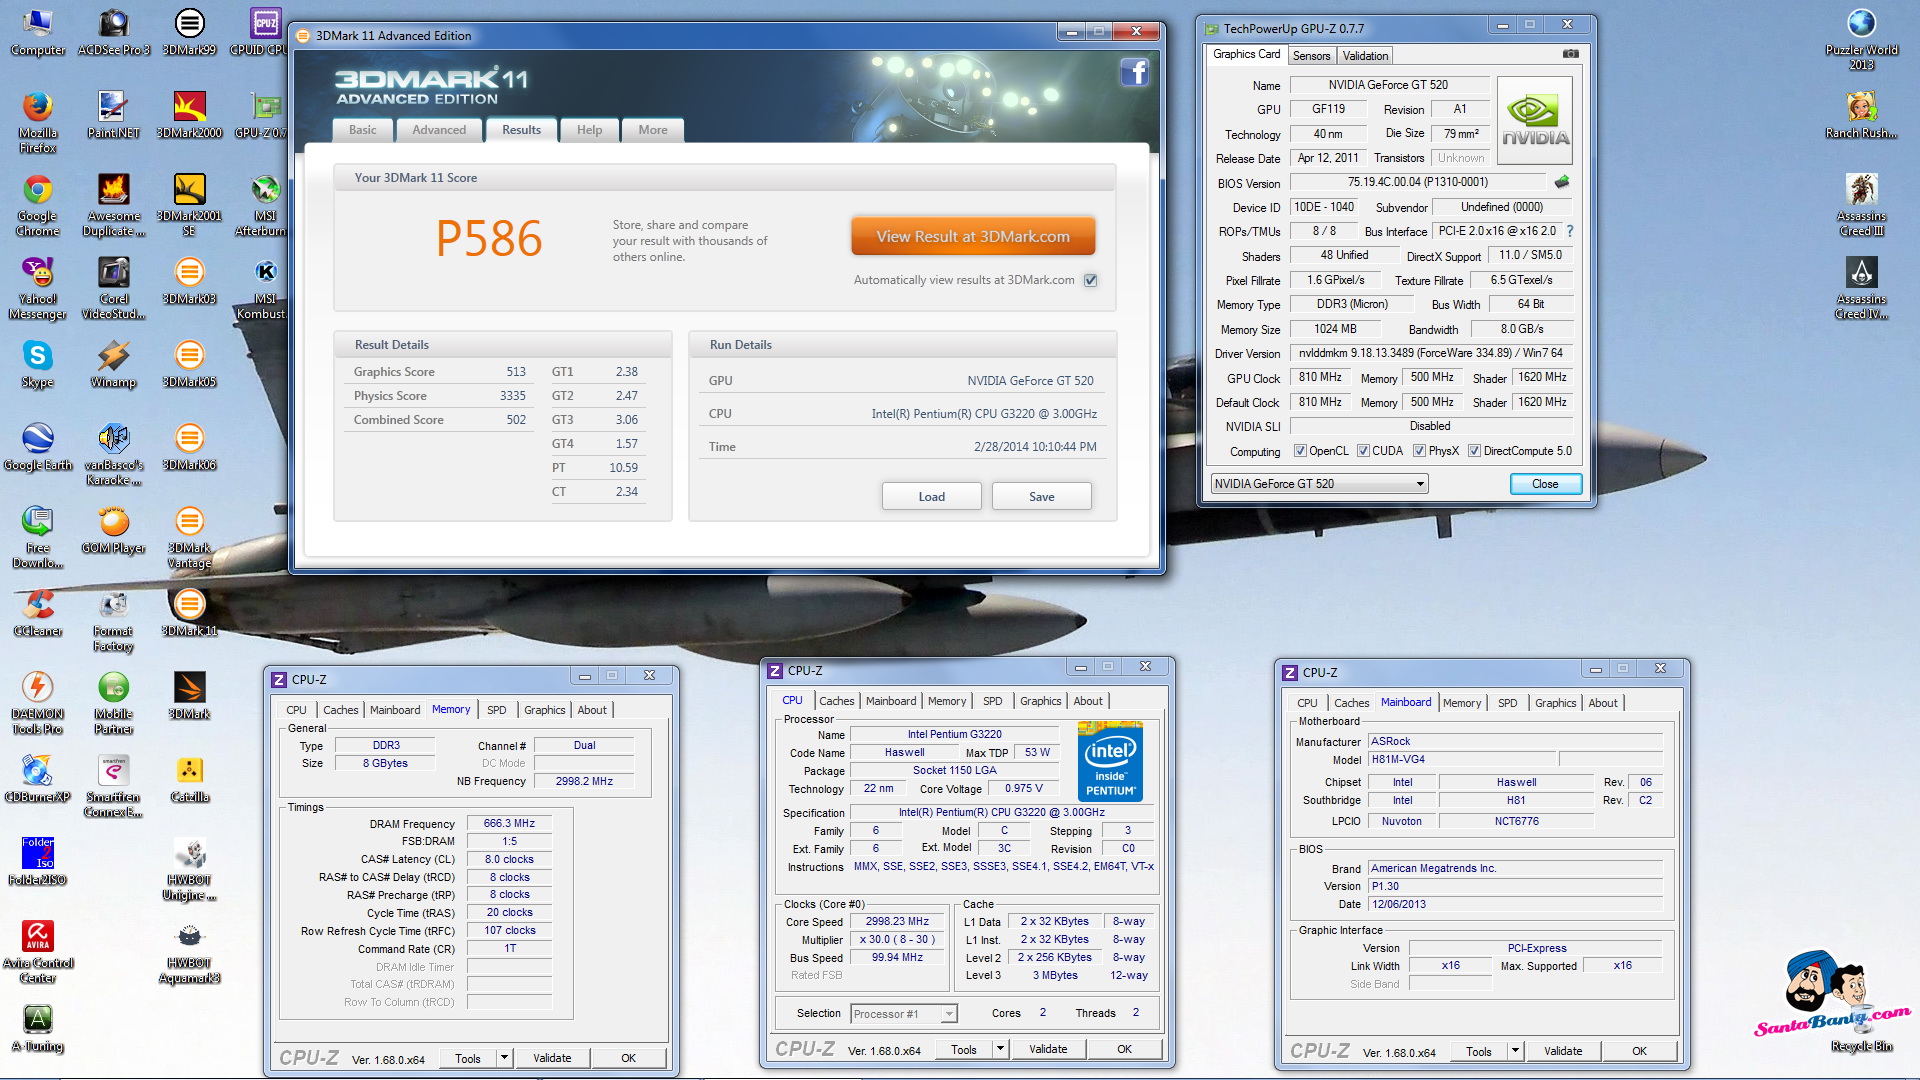Open the 3DMark Vantage desktop icon
This screenshot has width=1920, height=1080.
click(189, 537)
